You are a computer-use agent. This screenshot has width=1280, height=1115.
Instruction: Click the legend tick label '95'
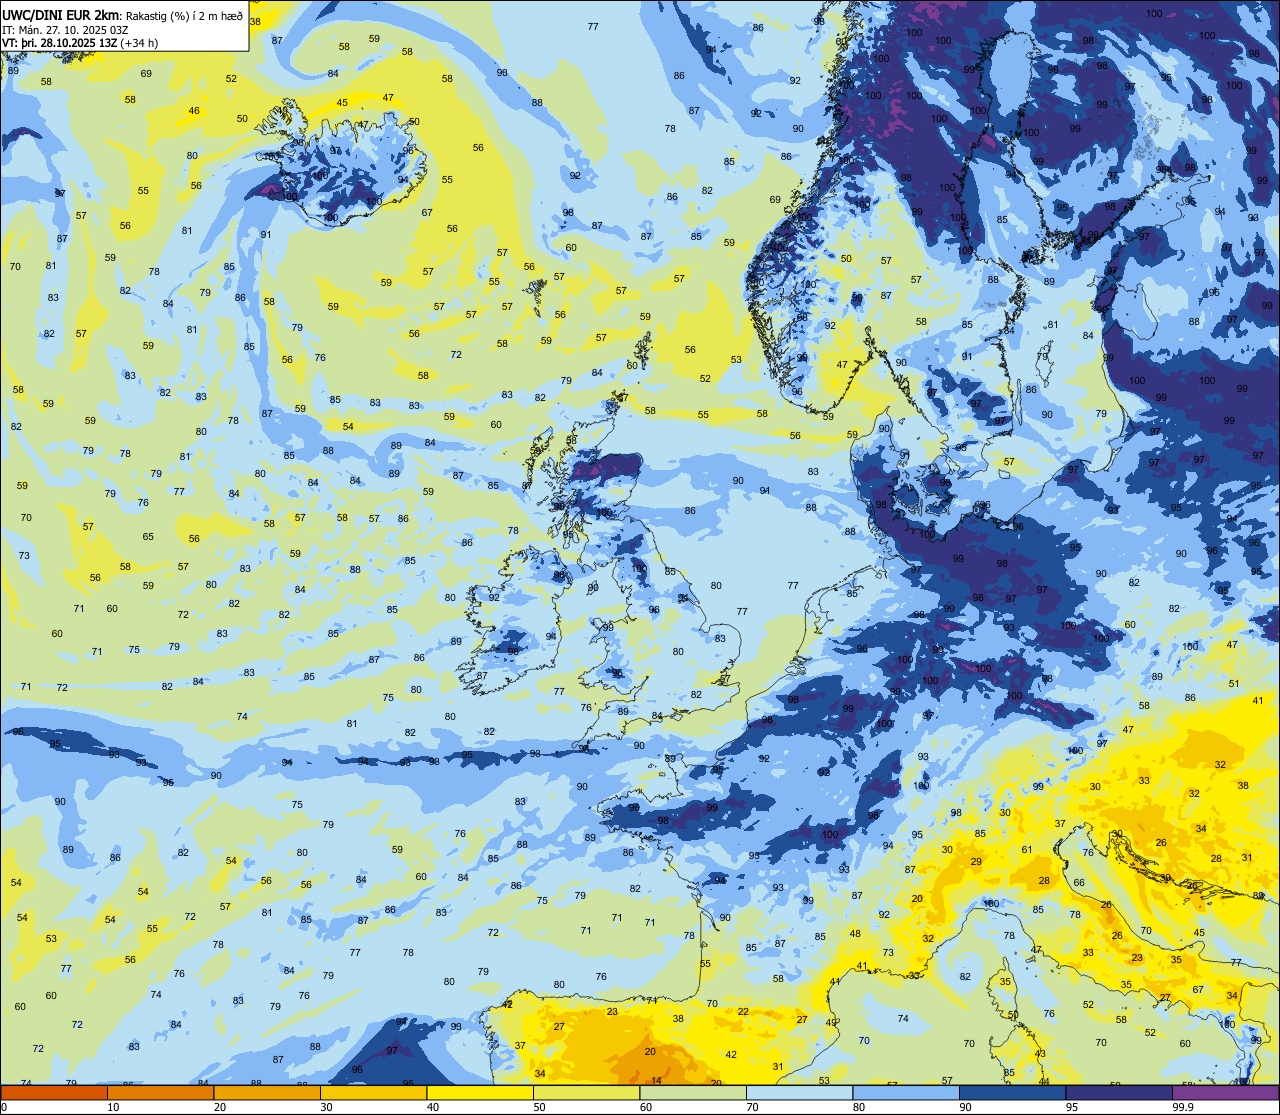tap(1072, 1107)
